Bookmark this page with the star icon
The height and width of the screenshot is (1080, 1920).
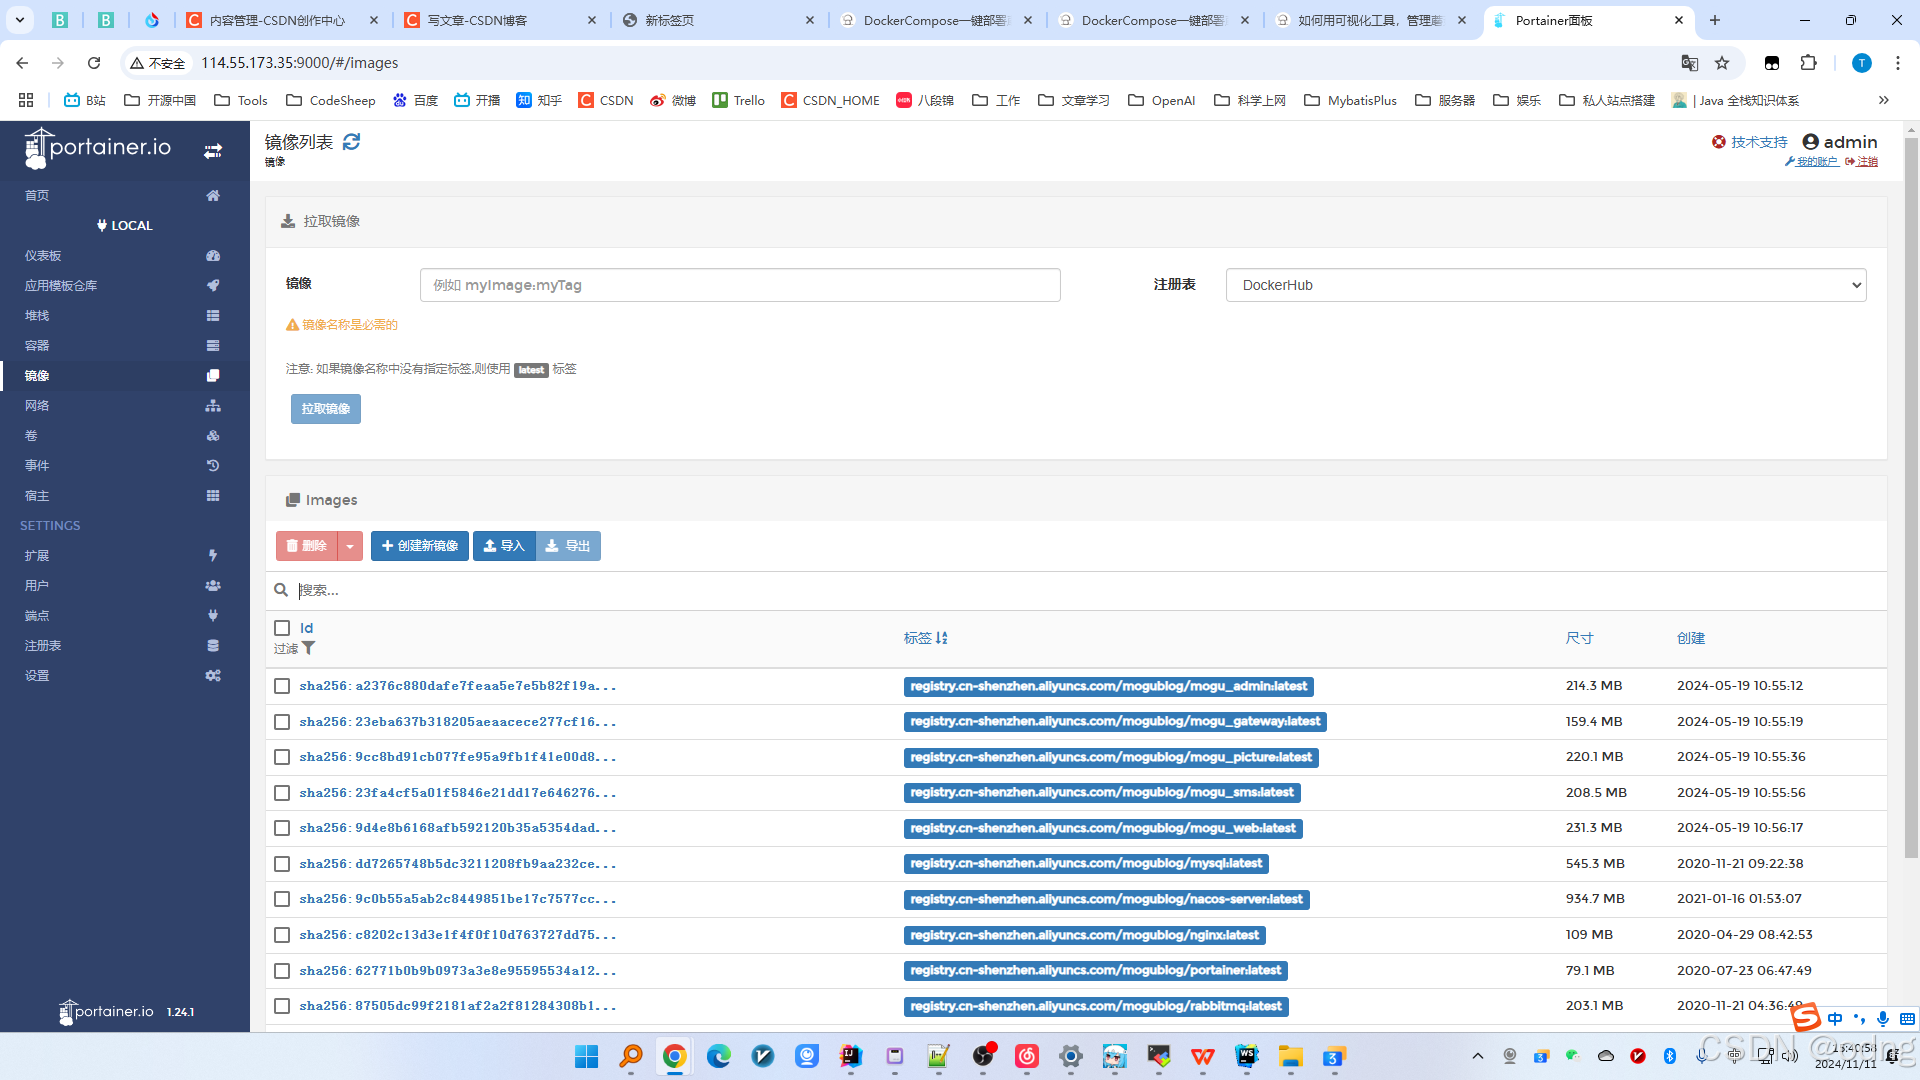click(1722, 63)
